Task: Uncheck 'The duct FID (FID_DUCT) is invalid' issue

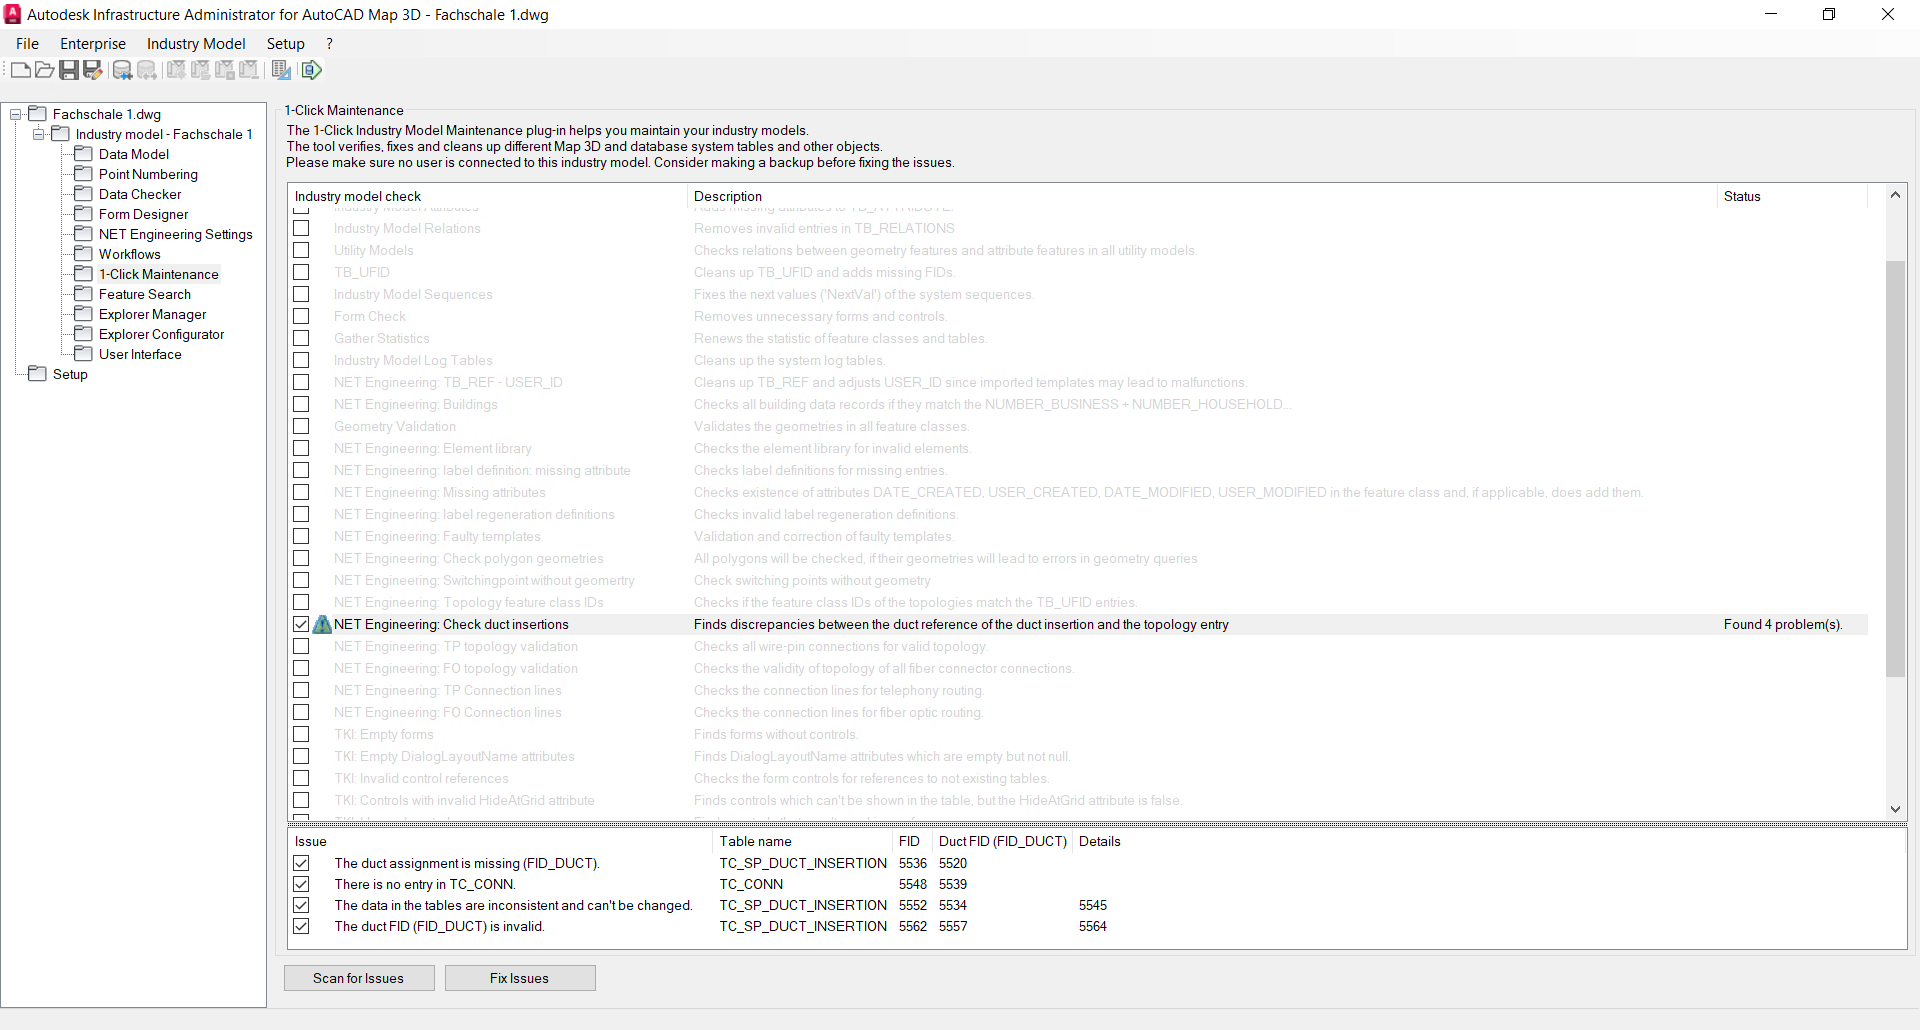Action: 301,926
